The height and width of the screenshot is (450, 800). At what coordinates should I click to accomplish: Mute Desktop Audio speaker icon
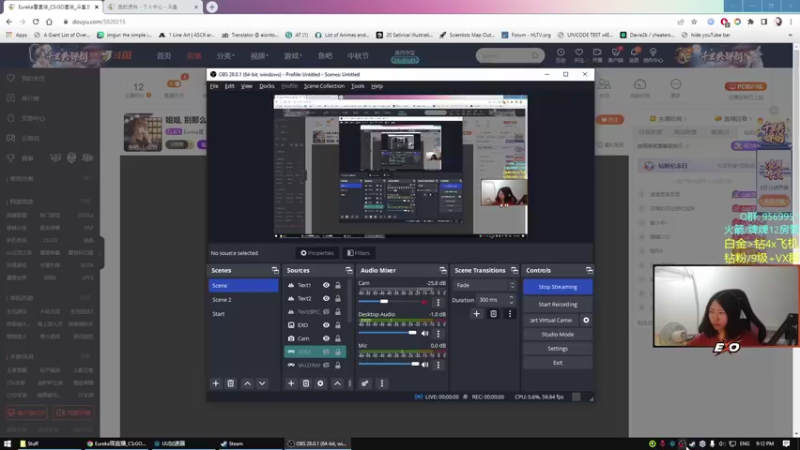[x=425, y=333]
